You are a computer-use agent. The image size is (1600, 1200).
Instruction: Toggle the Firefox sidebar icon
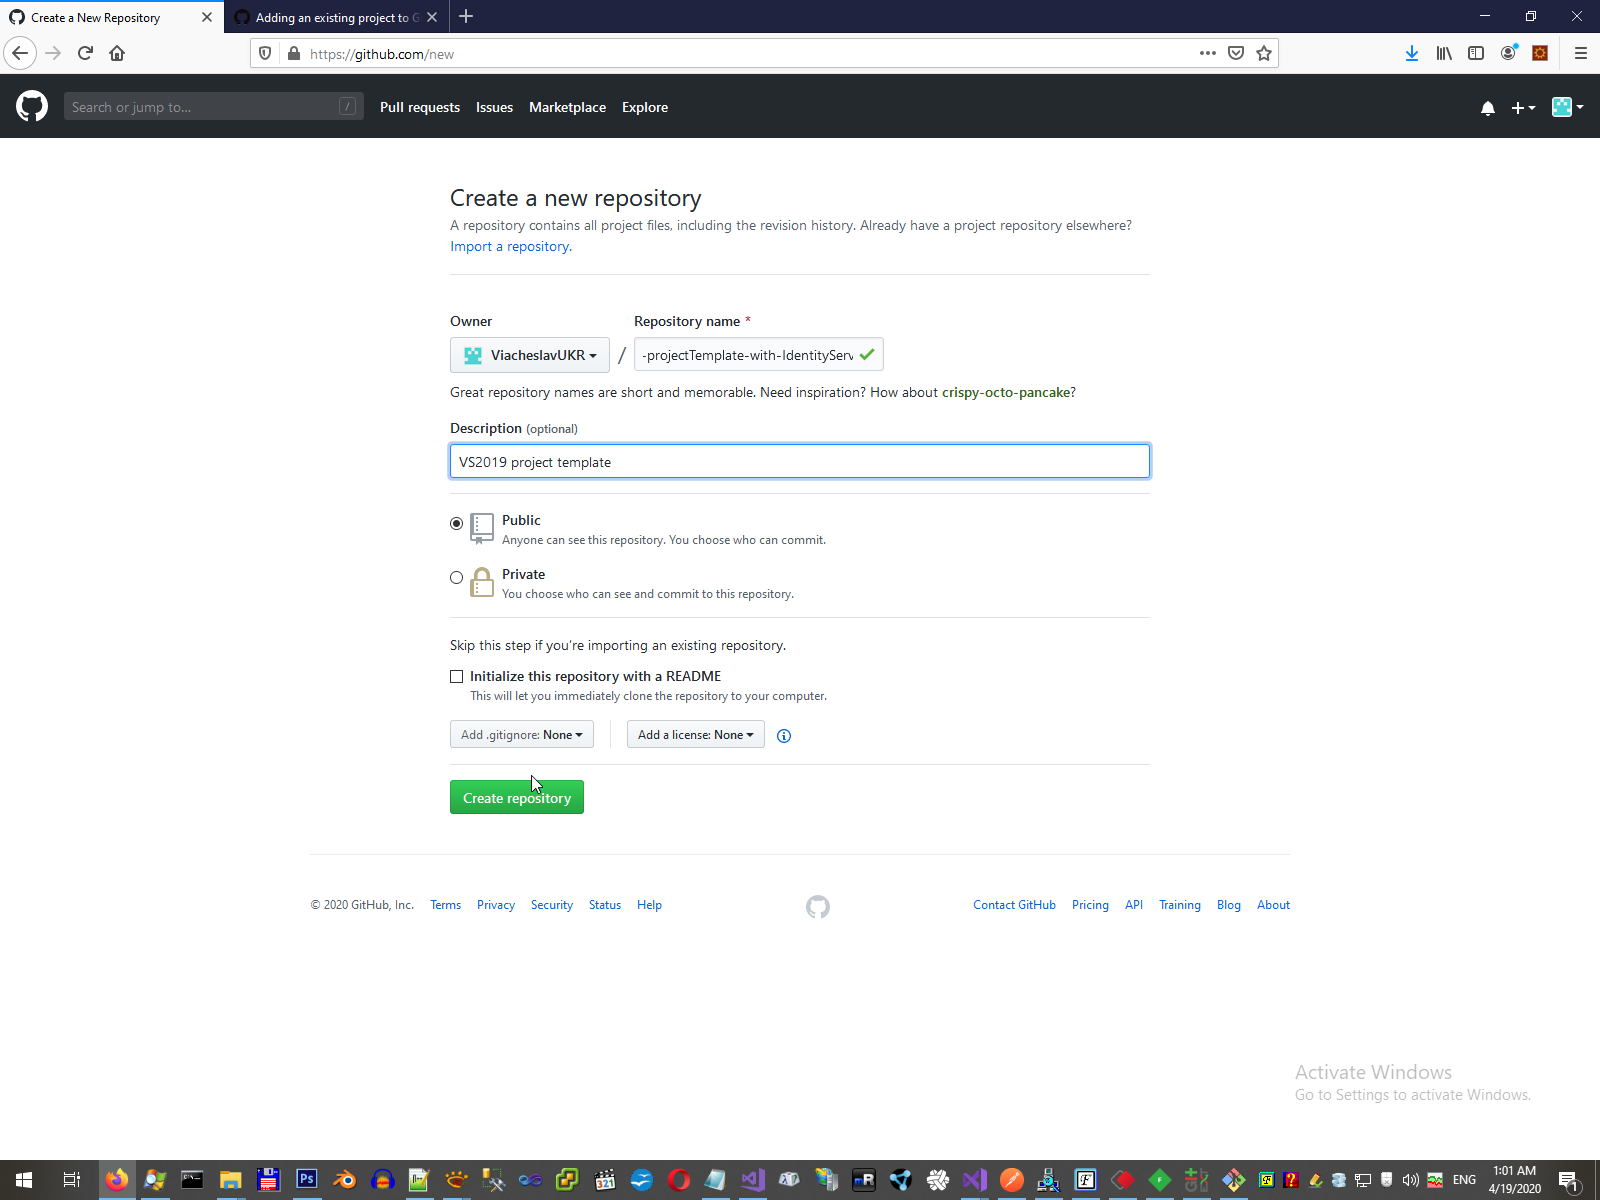(1476, 53)
